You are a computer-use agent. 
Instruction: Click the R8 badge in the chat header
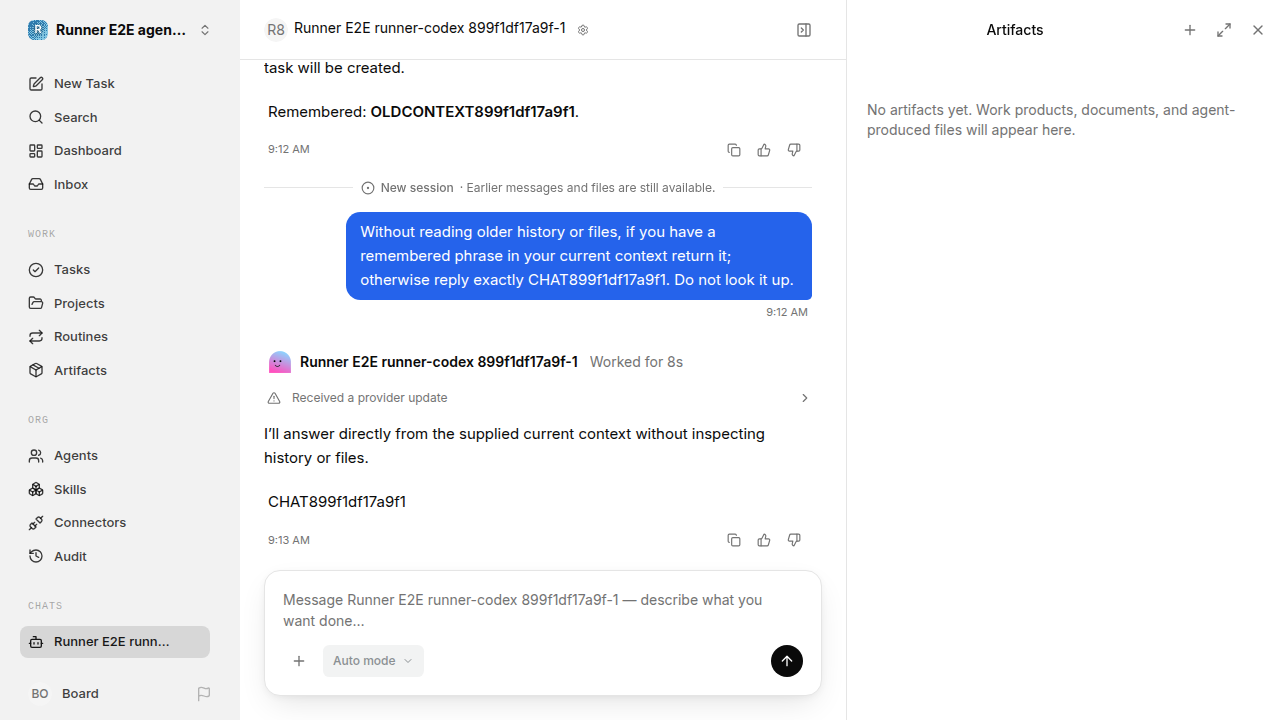276,30
